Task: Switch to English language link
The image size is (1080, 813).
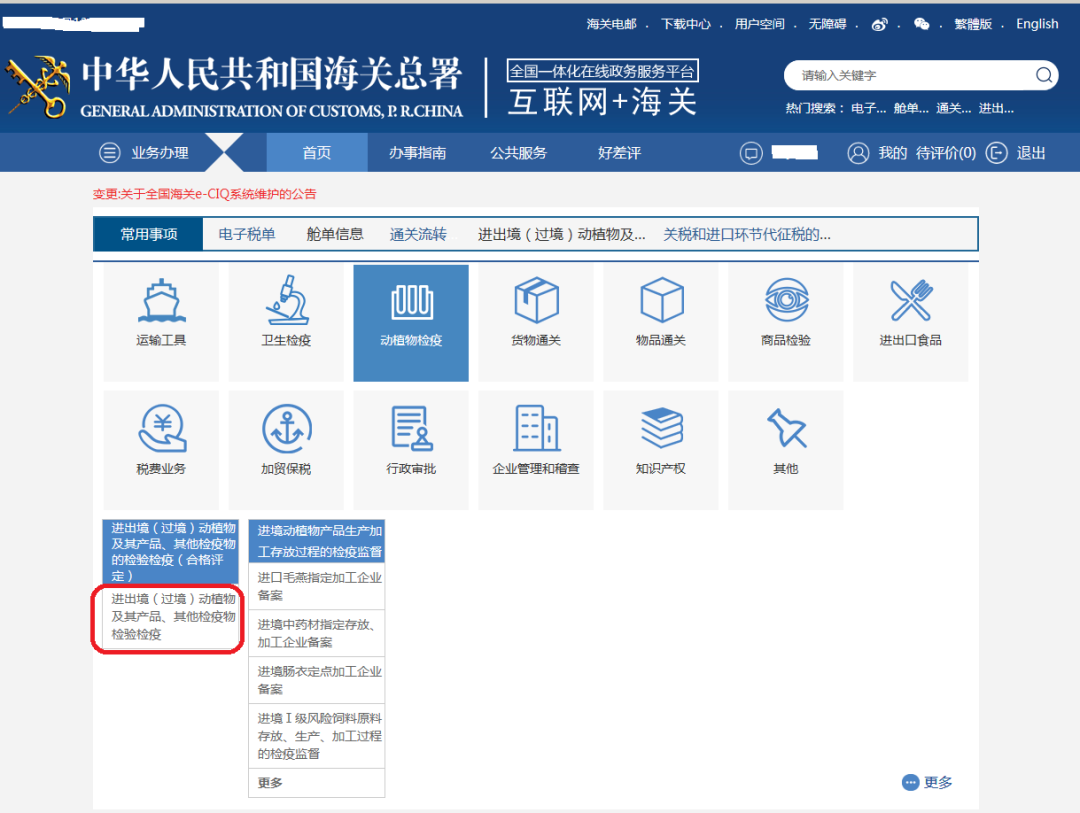Action: (x=1037, y=24)
